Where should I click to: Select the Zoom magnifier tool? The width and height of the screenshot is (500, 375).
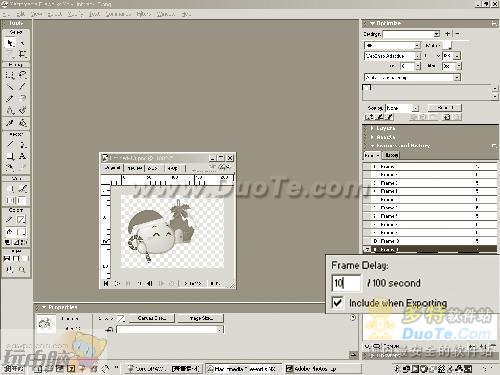22,270
